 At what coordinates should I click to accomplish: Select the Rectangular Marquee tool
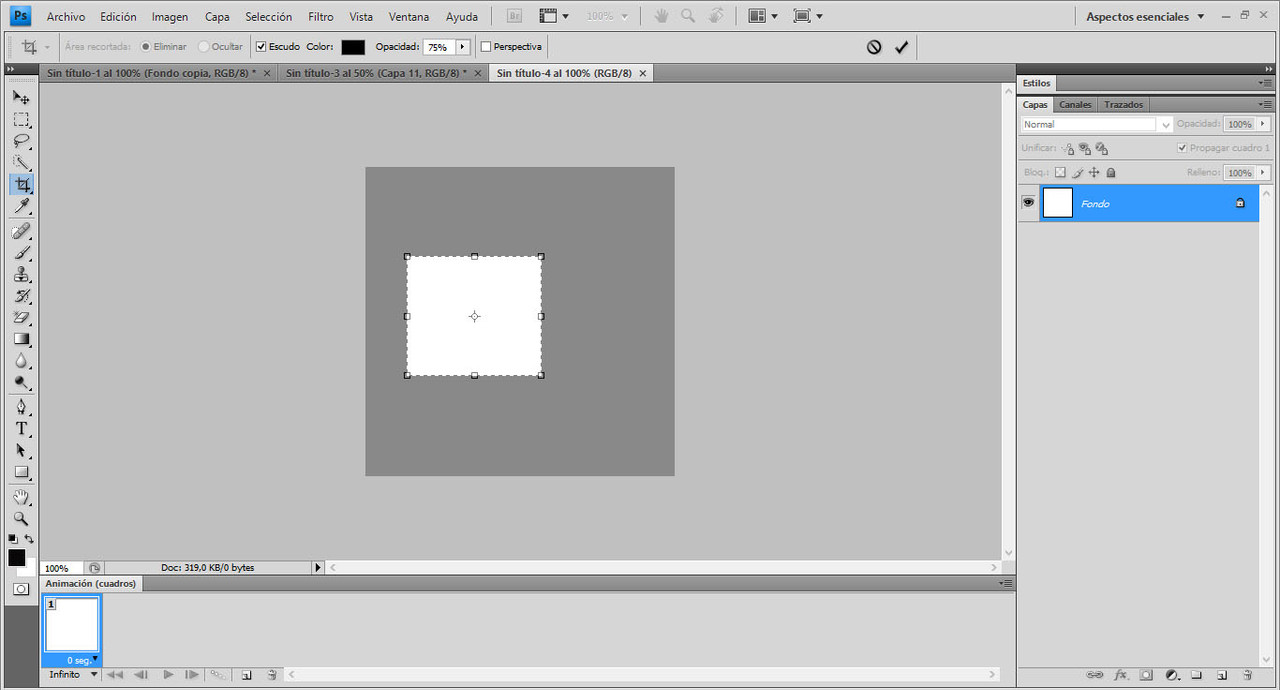pos(21,119)
